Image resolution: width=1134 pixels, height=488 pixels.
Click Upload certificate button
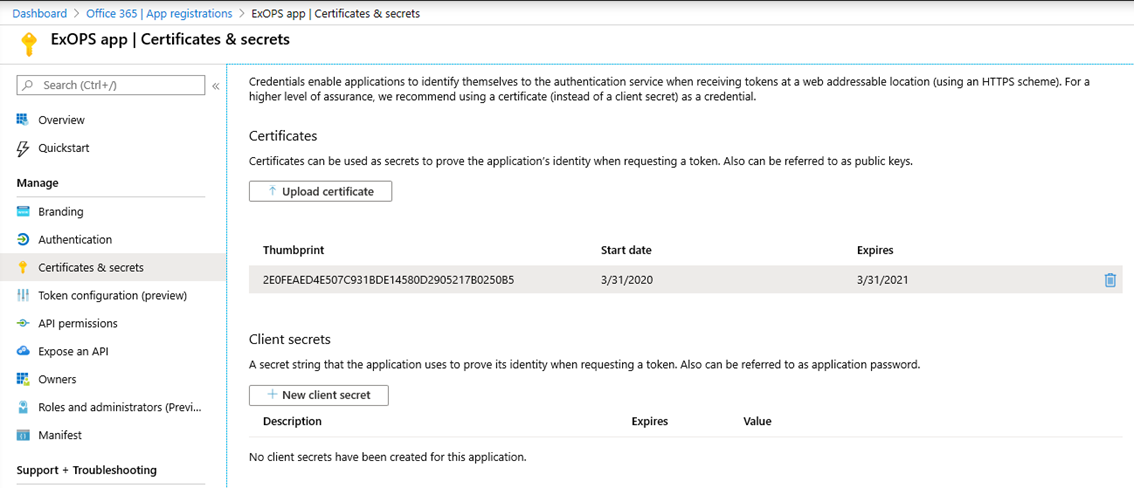(320, 191)
